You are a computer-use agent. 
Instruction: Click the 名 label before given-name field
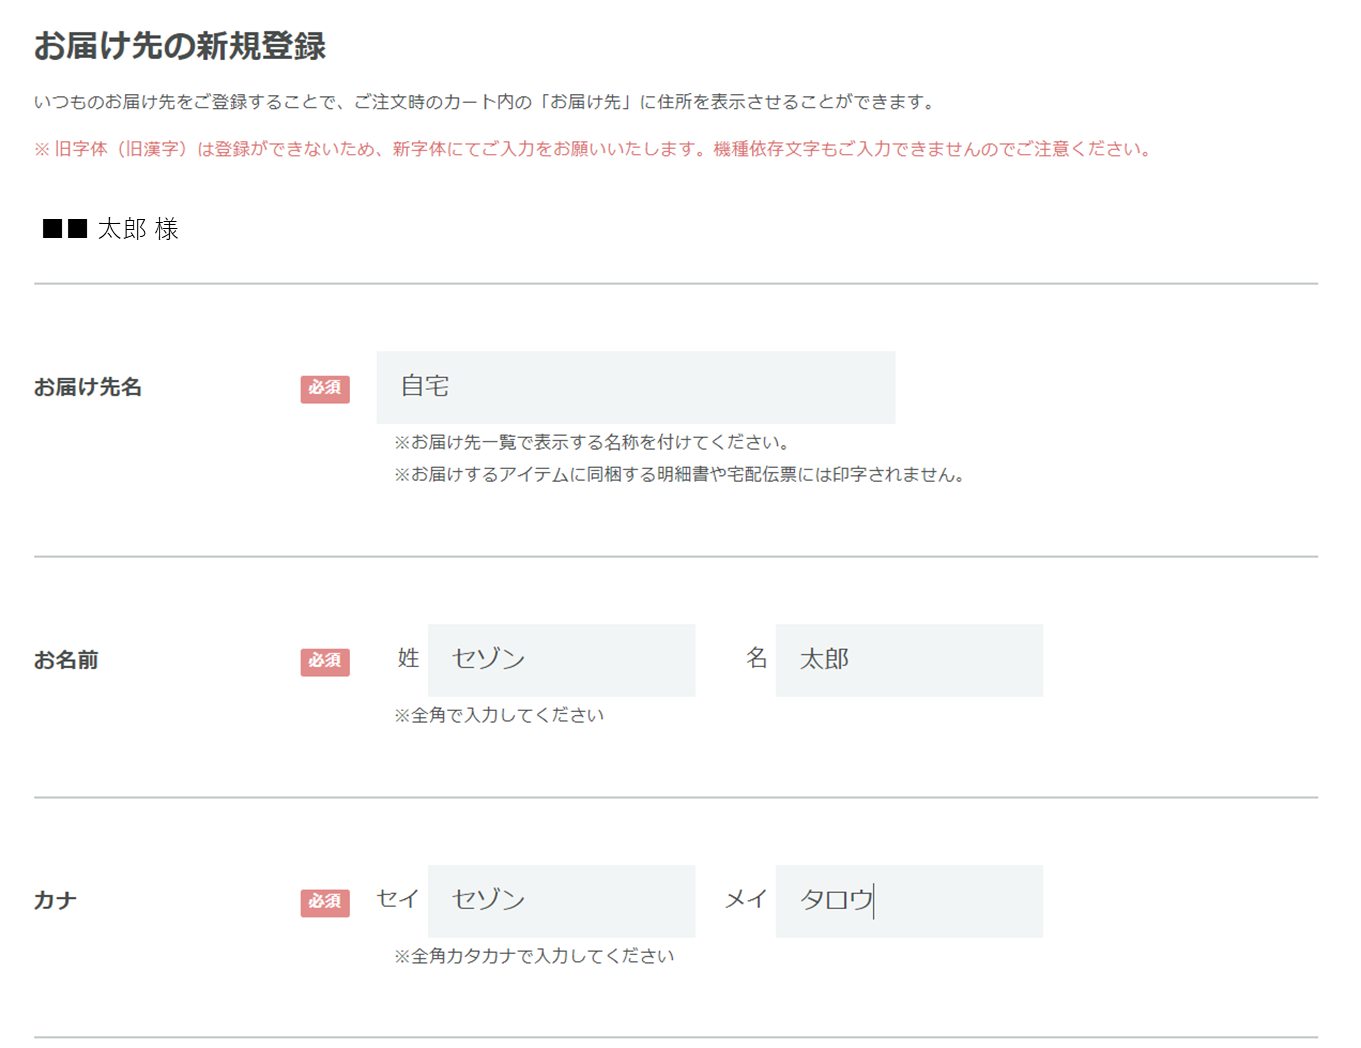coord(756,658)
